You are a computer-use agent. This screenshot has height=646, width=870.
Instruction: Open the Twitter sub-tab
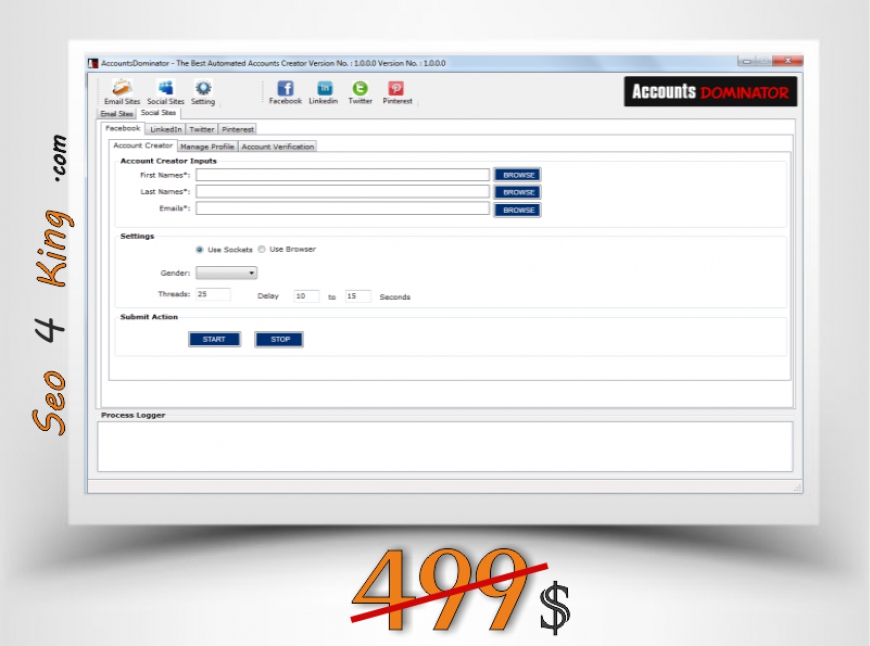pyautogui.click(x=201, y=129)
